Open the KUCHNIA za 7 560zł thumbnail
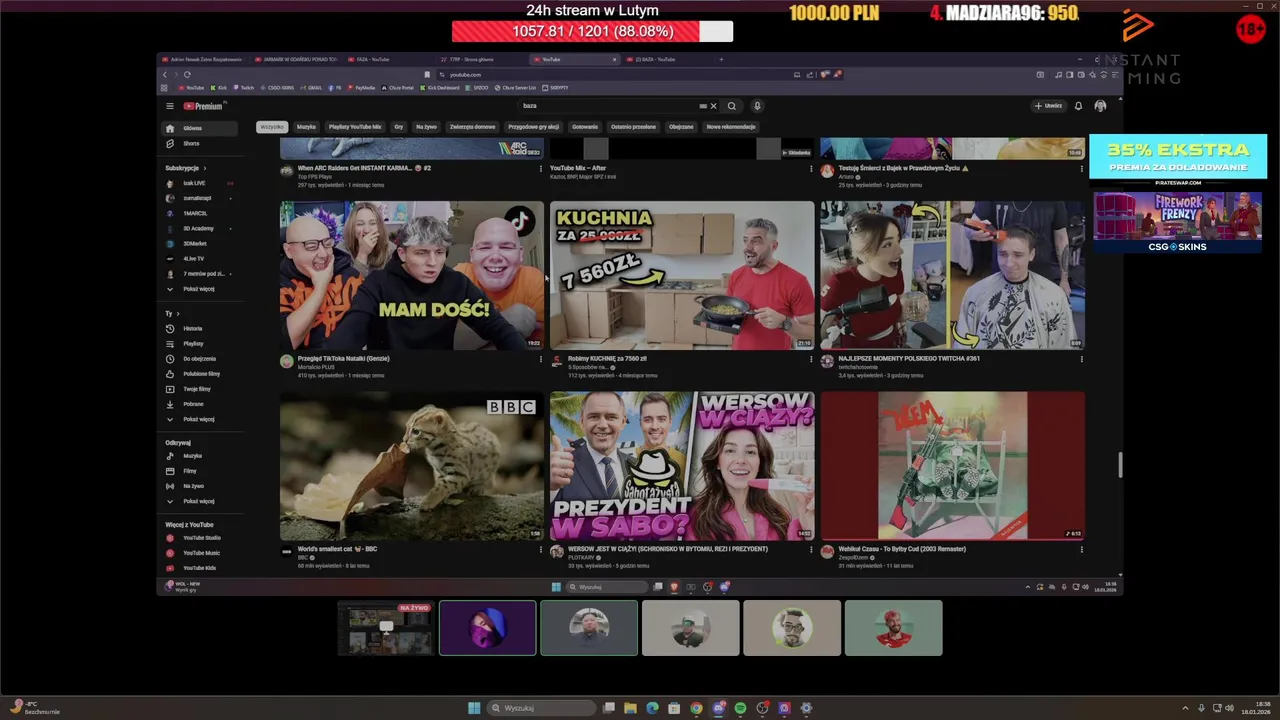Screen dimensions: 1280x720 [x=682, y=275]
